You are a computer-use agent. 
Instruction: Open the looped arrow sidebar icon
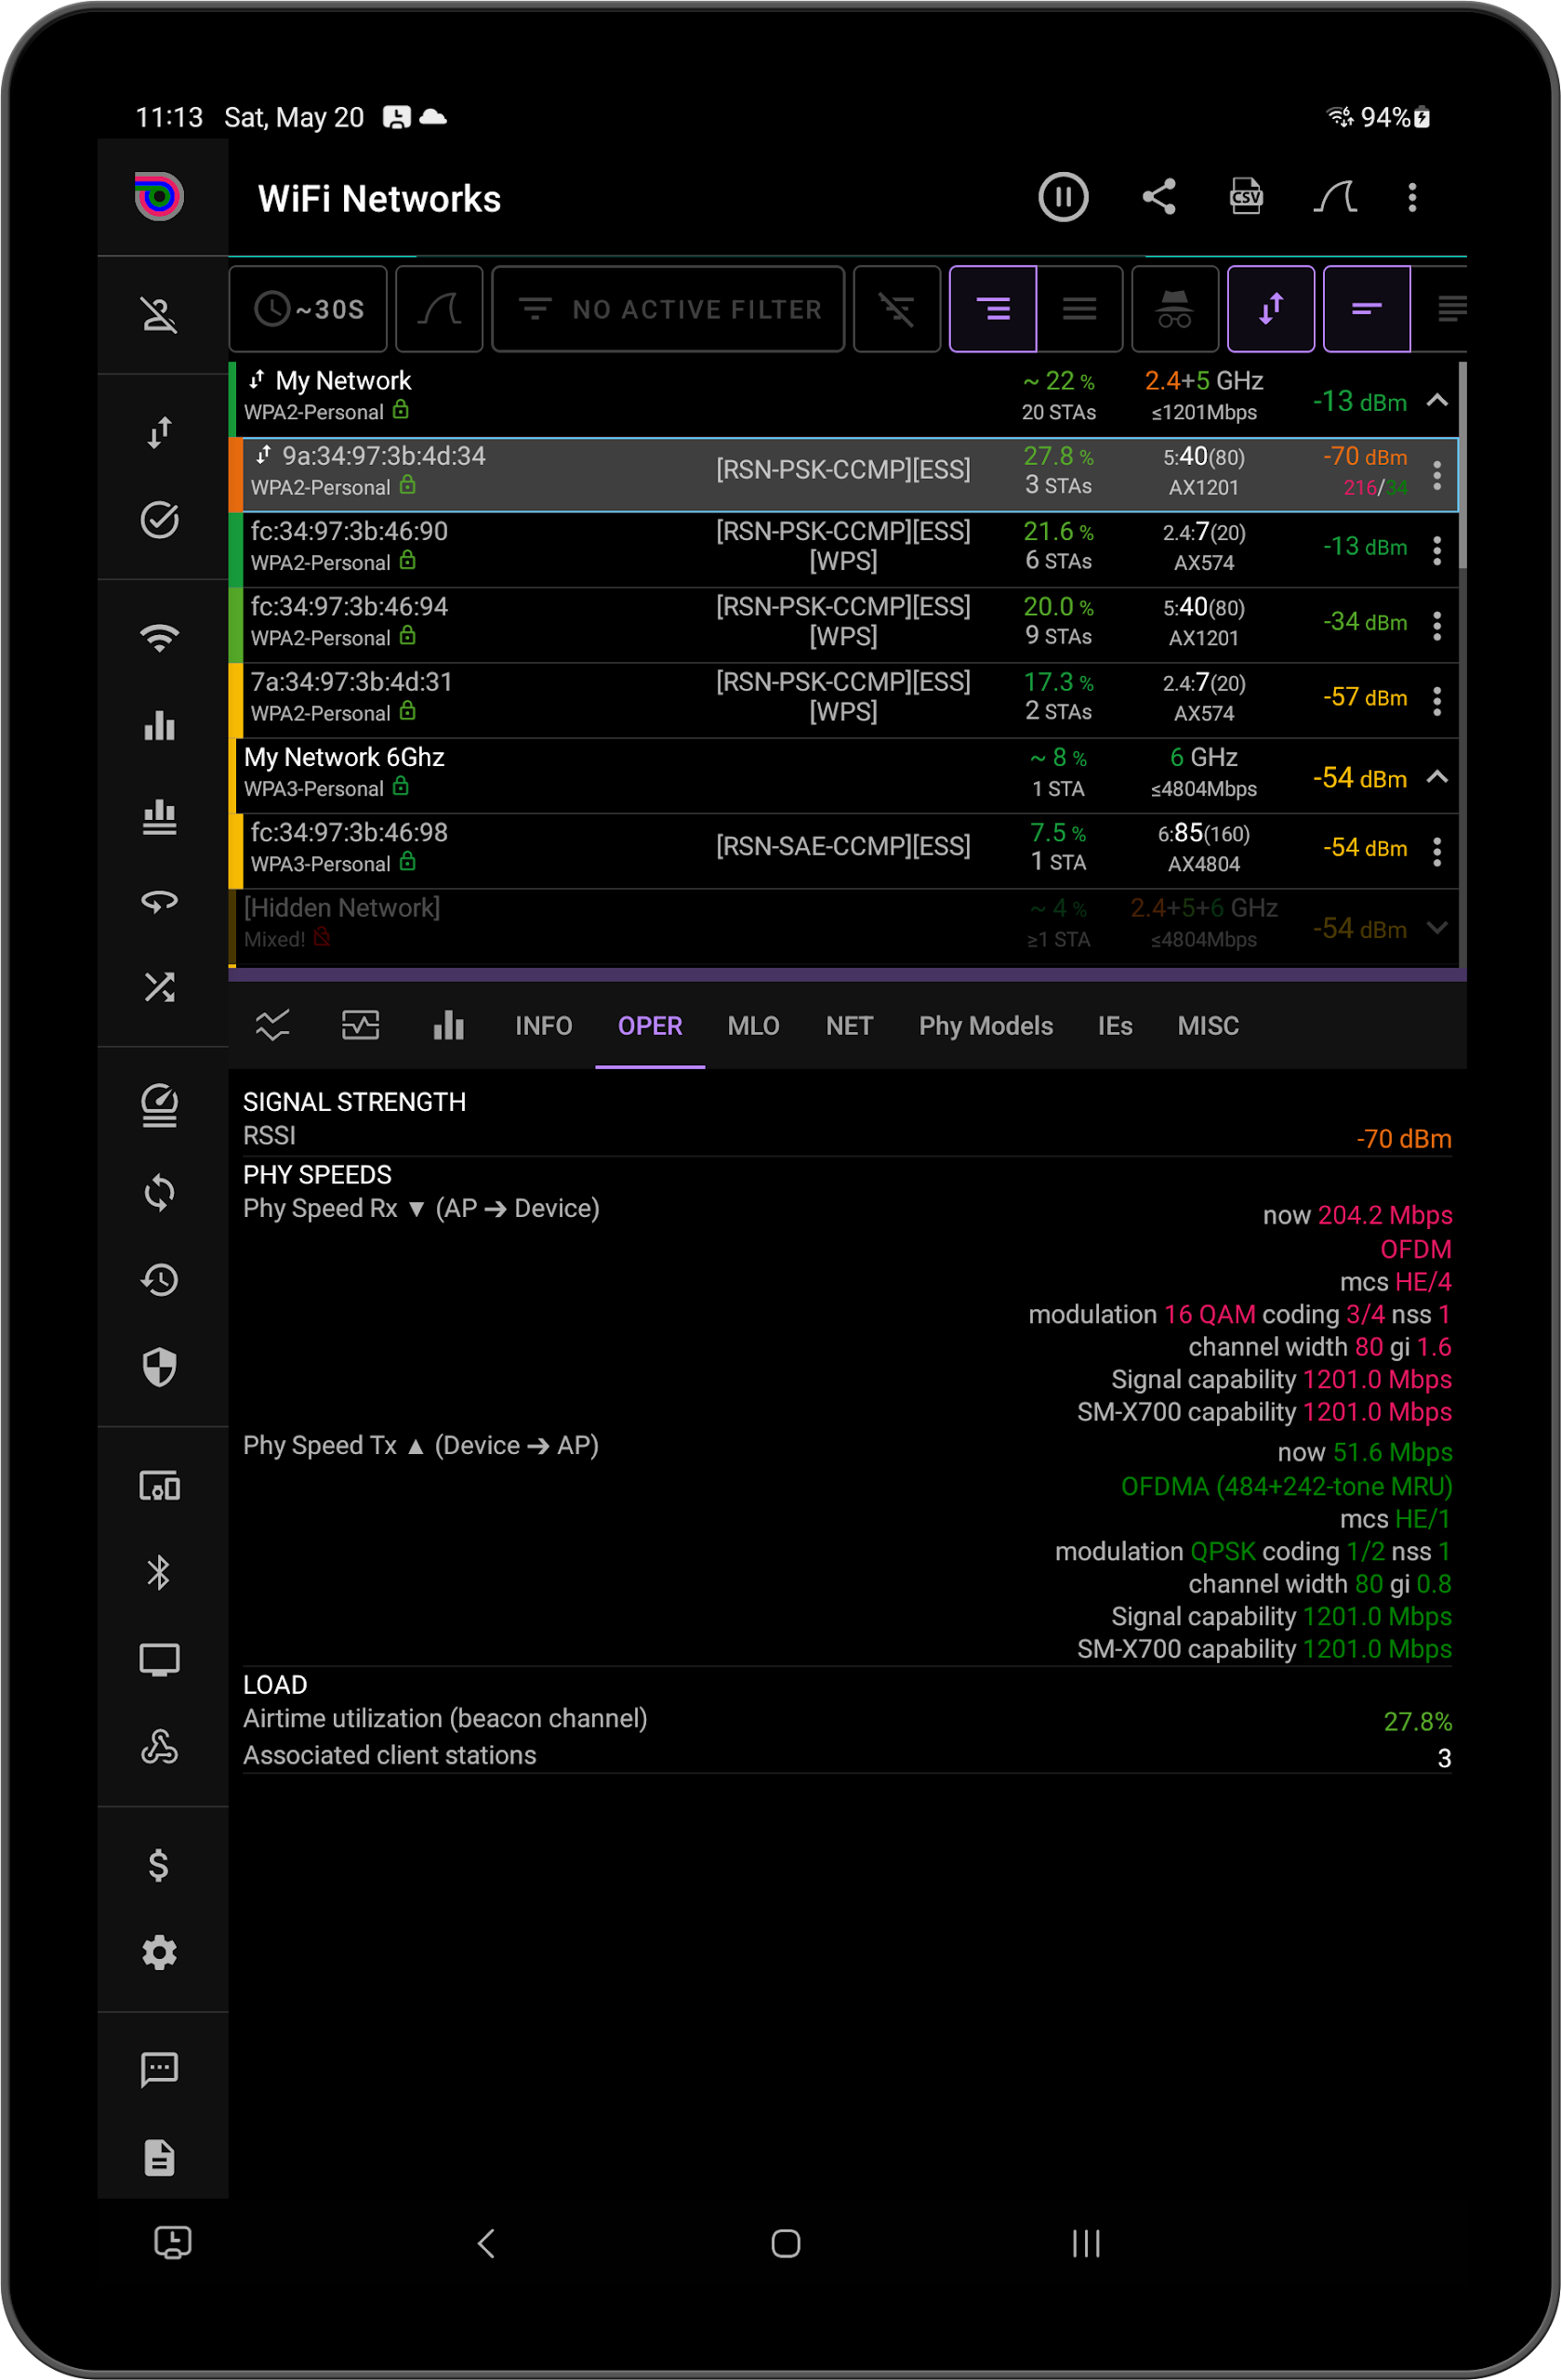pyautogui.click(x=159, y=901)
